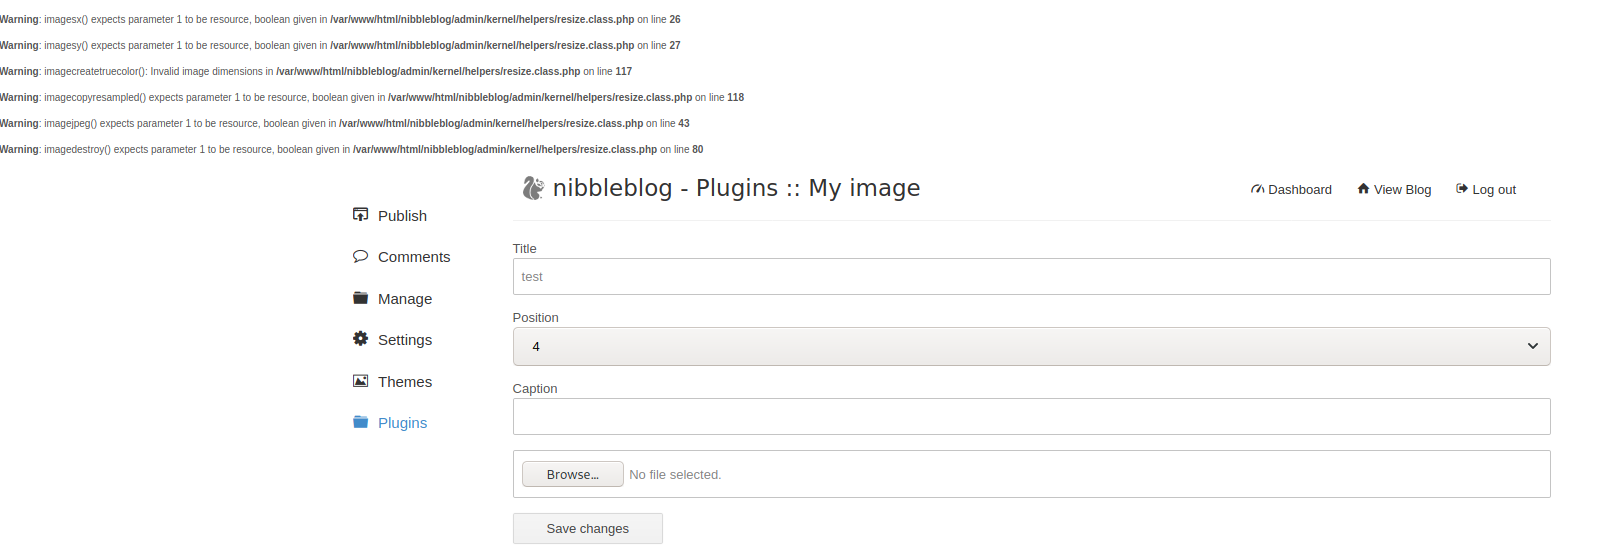Click the nibbleblog squirrel logo
This screenshot has width=1611, height=556.
pyautogui.click(x=533, y=188)
